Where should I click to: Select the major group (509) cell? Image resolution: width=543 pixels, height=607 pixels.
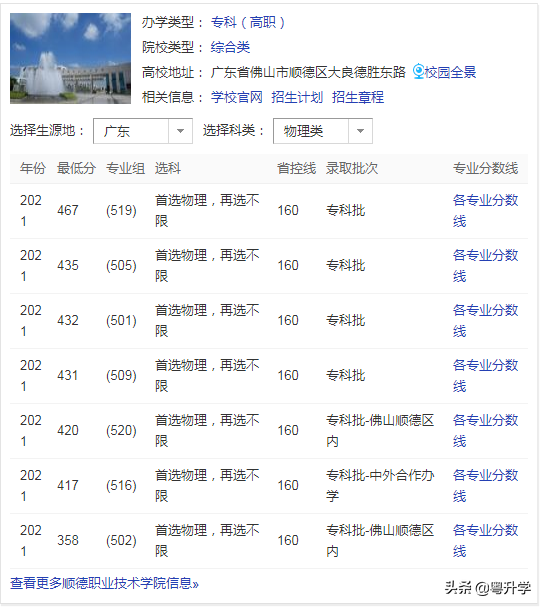tap(121, 376)
